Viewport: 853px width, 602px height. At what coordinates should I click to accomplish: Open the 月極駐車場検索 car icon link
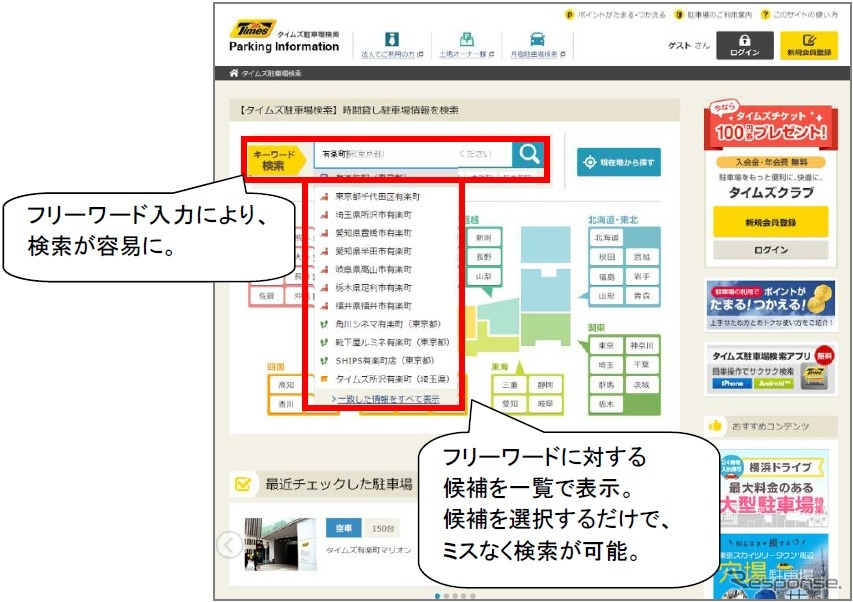[537, 45]
